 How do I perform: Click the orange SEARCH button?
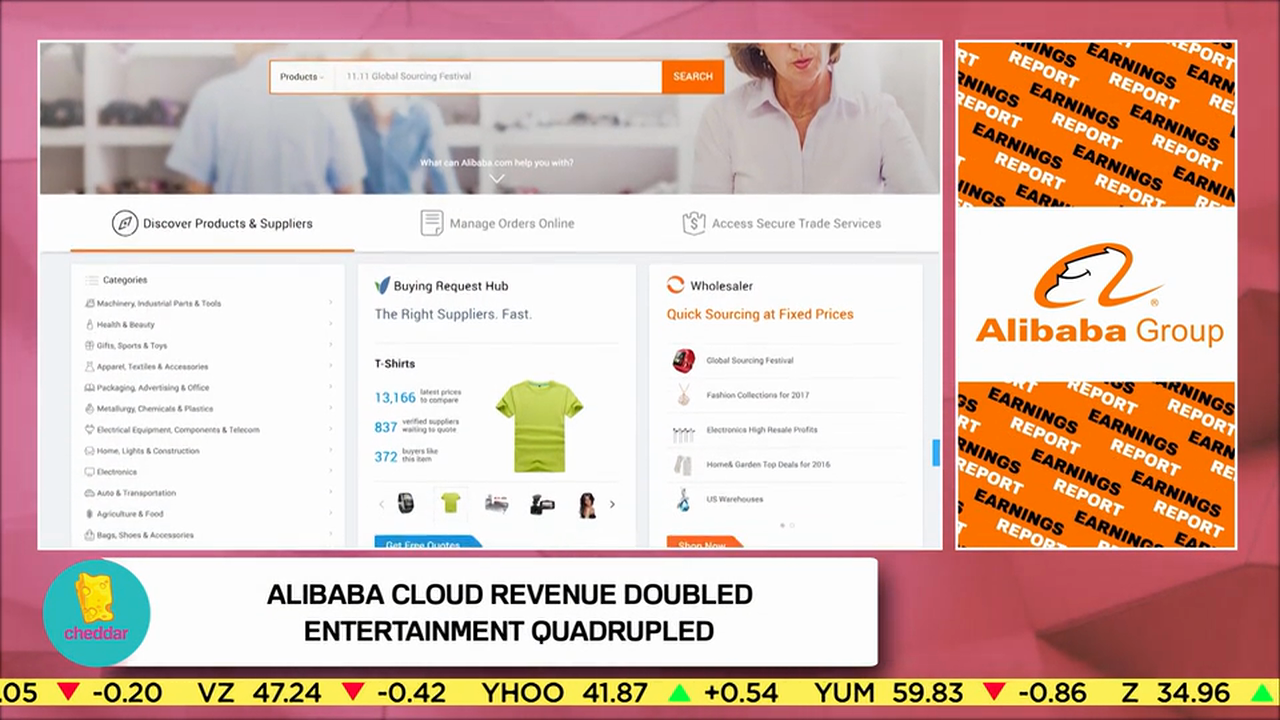click(x=693, y=77)
